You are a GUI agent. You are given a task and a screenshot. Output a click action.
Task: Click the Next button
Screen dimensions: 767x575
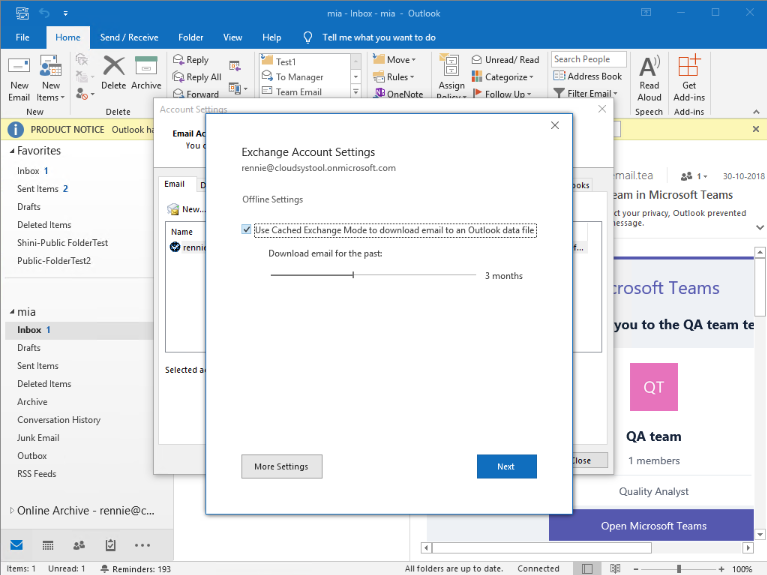[x=506, y=466]
